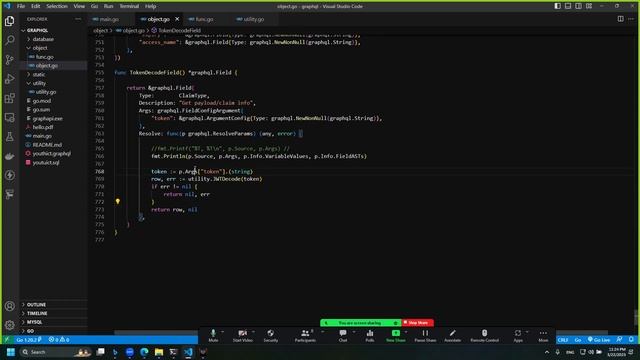Collapse the object folder
Screen dimensions: 640x360
click(40, 48)
